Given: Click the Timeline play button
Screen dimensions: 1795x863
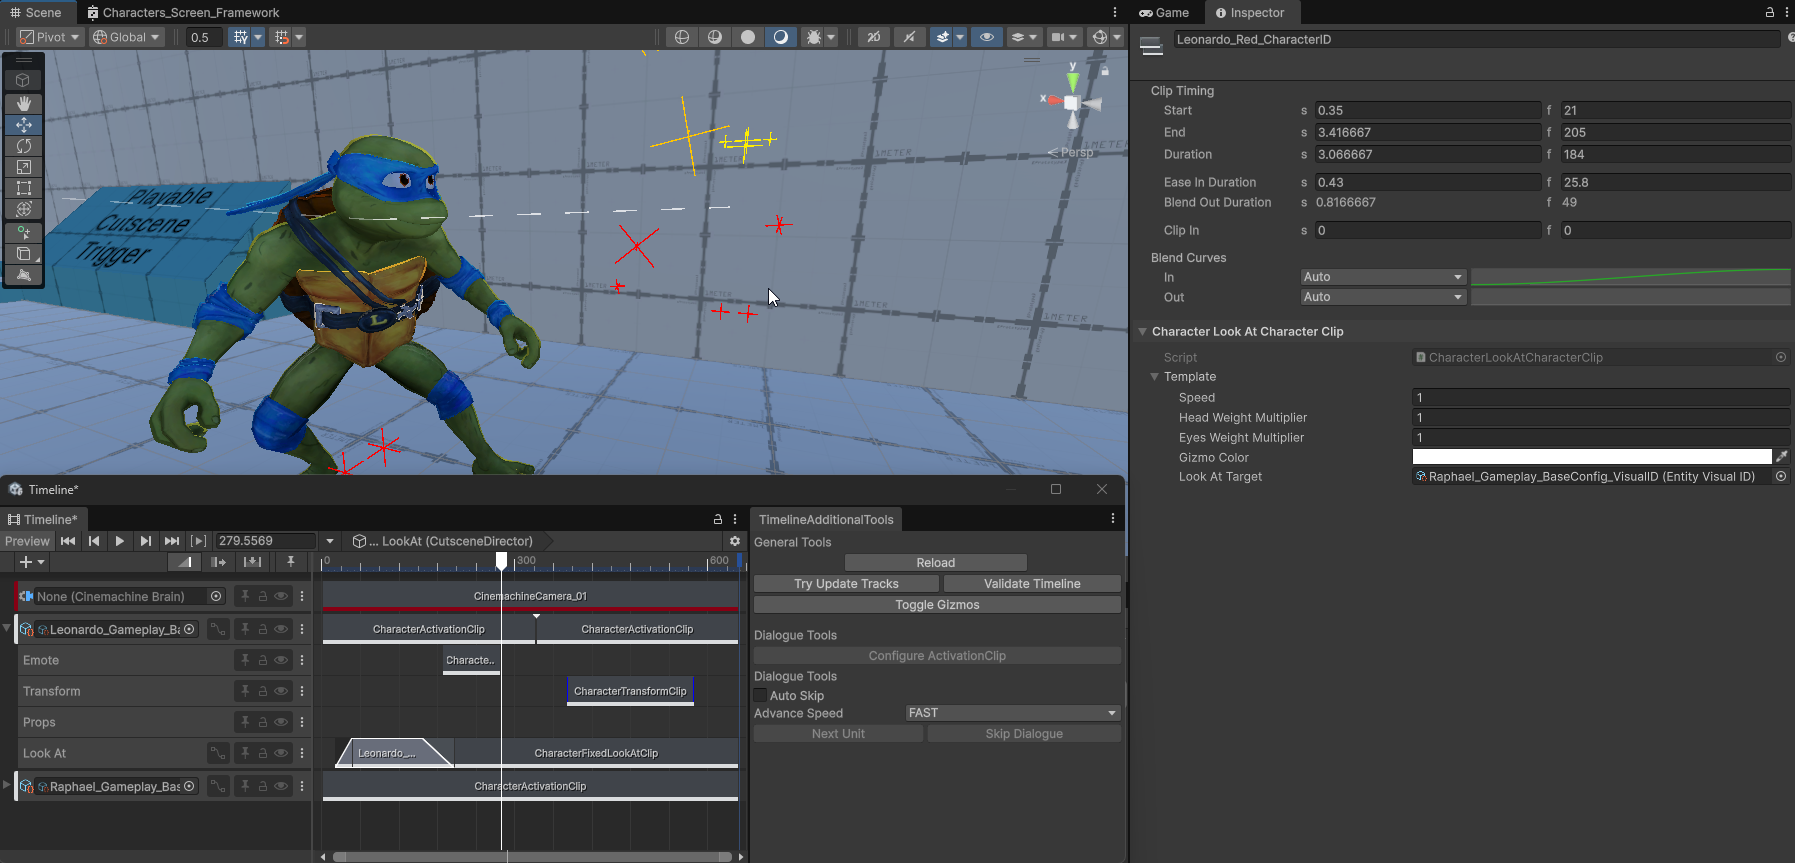Looking at the screenshot, I should click(x=120, y=541).
